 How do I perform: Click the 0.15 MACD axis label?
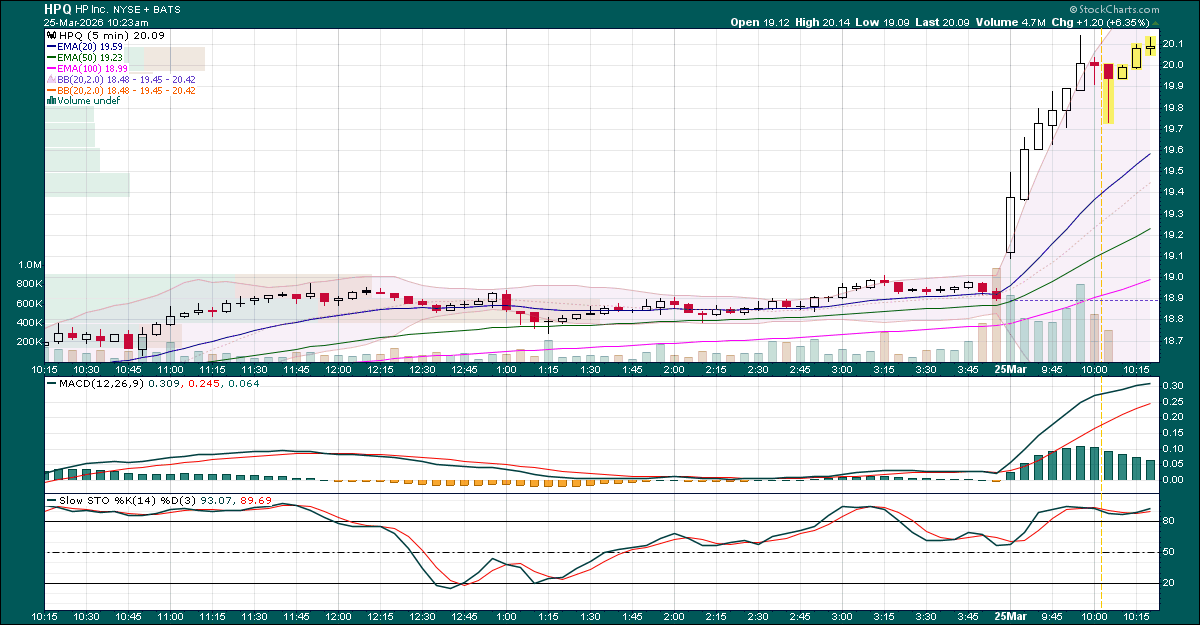pos(1173,433)
